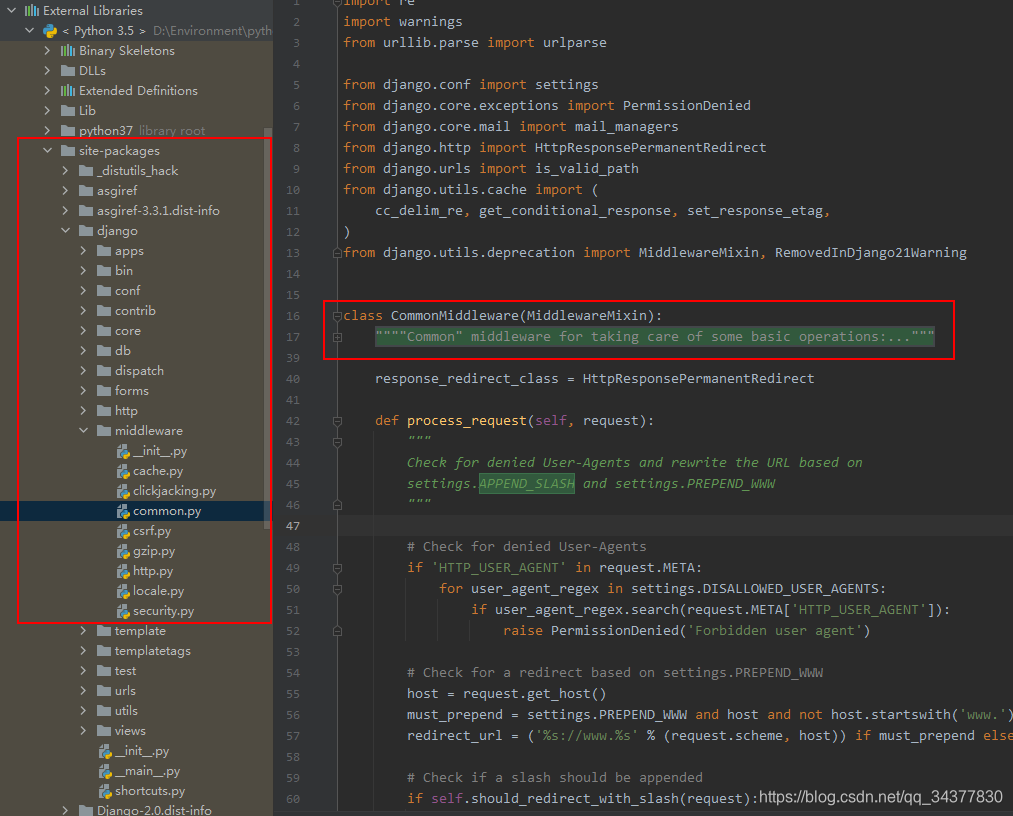Collapse the django folder arrow
This screenshot has width=1013, height=816.
pyautogui.click(x=65, y=231)
